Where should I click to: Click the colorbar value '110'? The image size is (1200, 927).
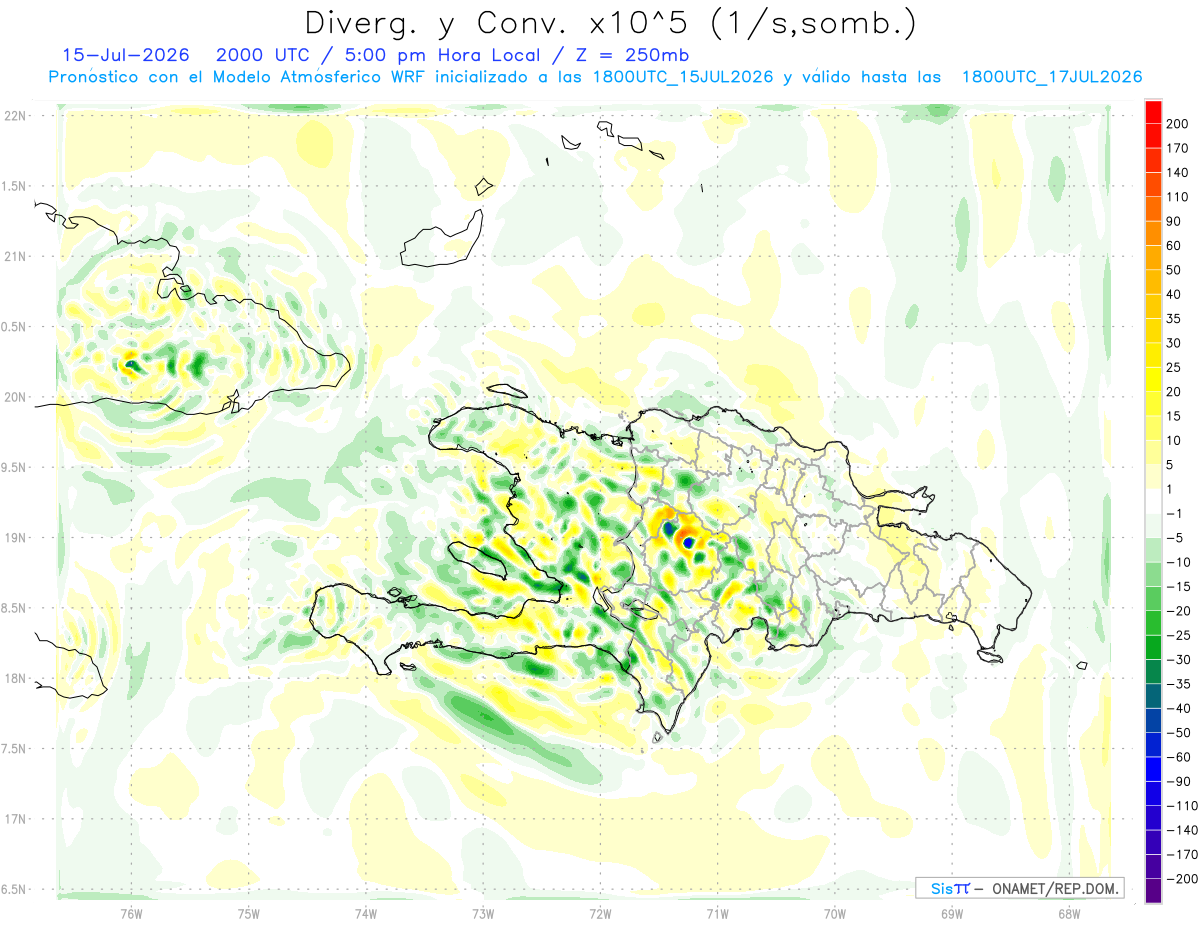[x=1178, y=196]
